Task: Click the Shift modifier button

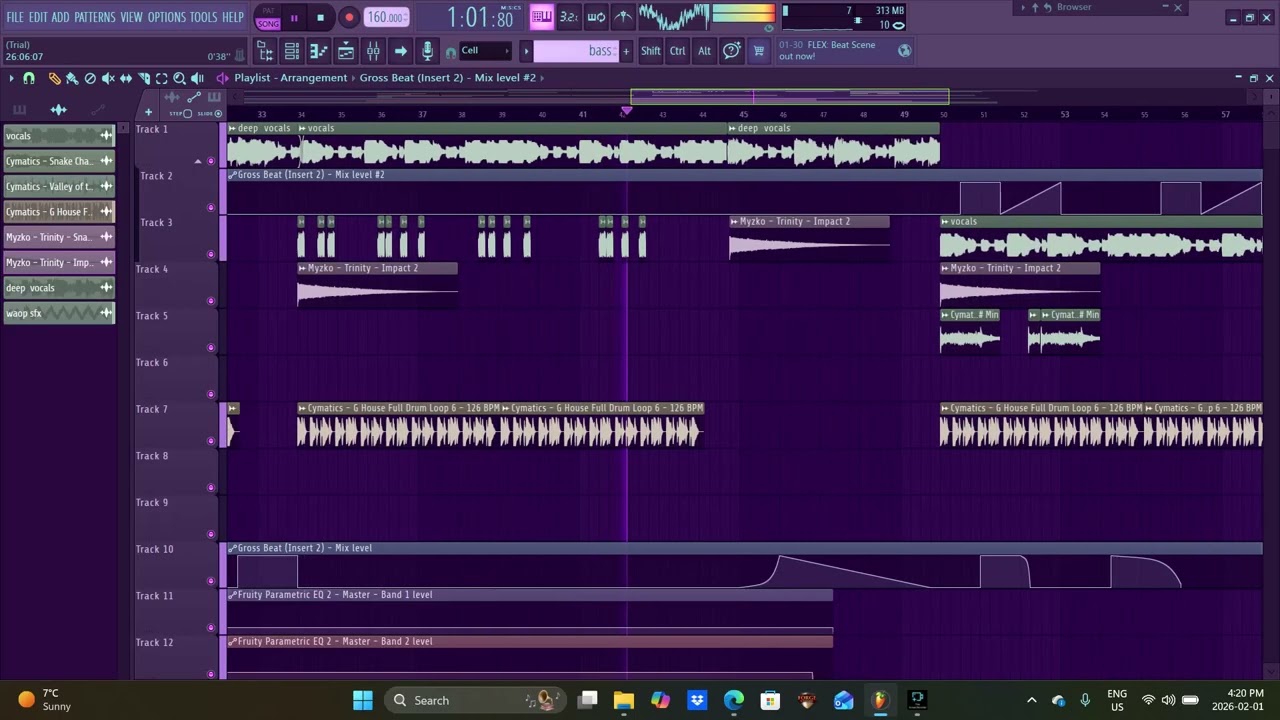Action: (651, 51)
